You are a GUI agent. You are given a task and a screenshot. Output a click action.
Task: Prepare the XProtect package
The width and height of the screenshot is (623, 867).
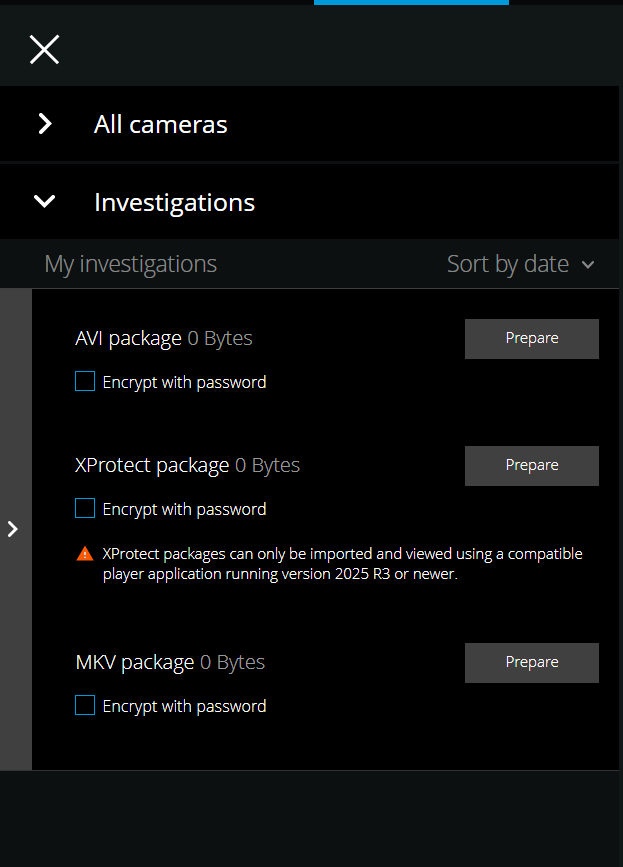(x=532, y=466)
